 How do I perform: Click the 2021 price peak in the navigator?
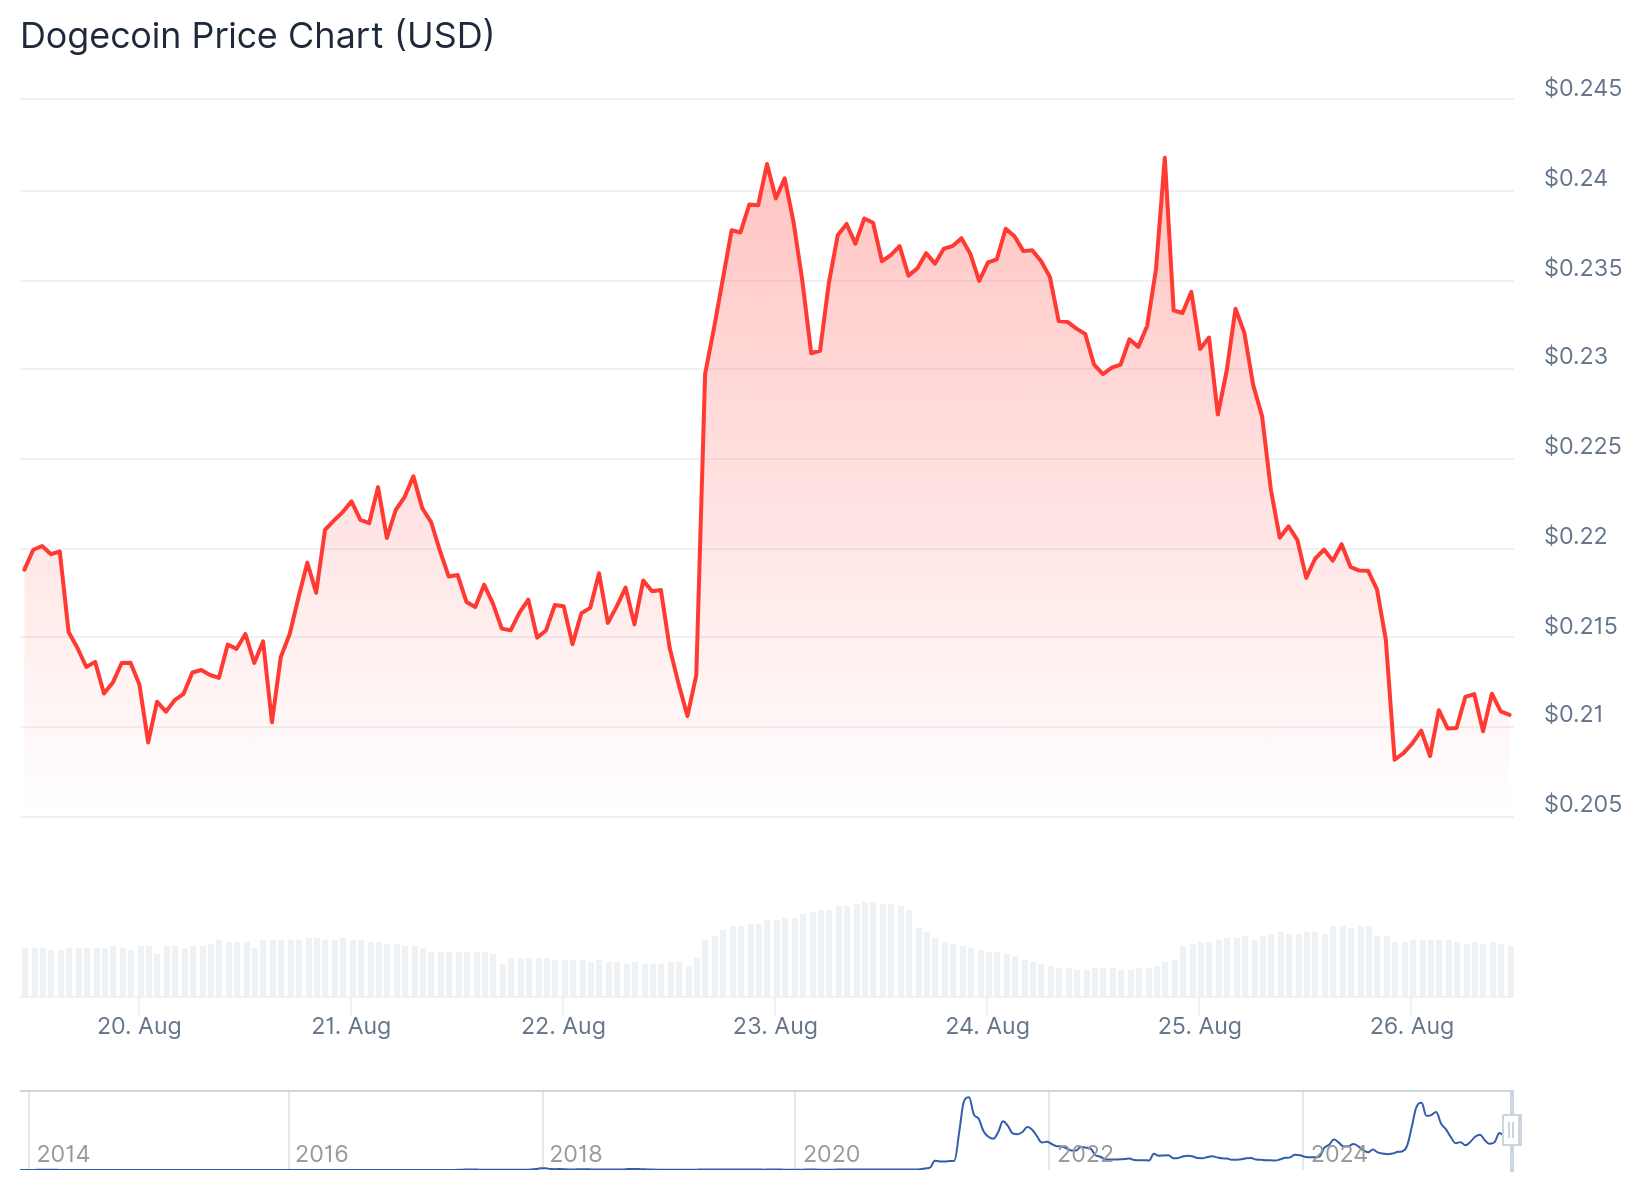click(967, 1099)
